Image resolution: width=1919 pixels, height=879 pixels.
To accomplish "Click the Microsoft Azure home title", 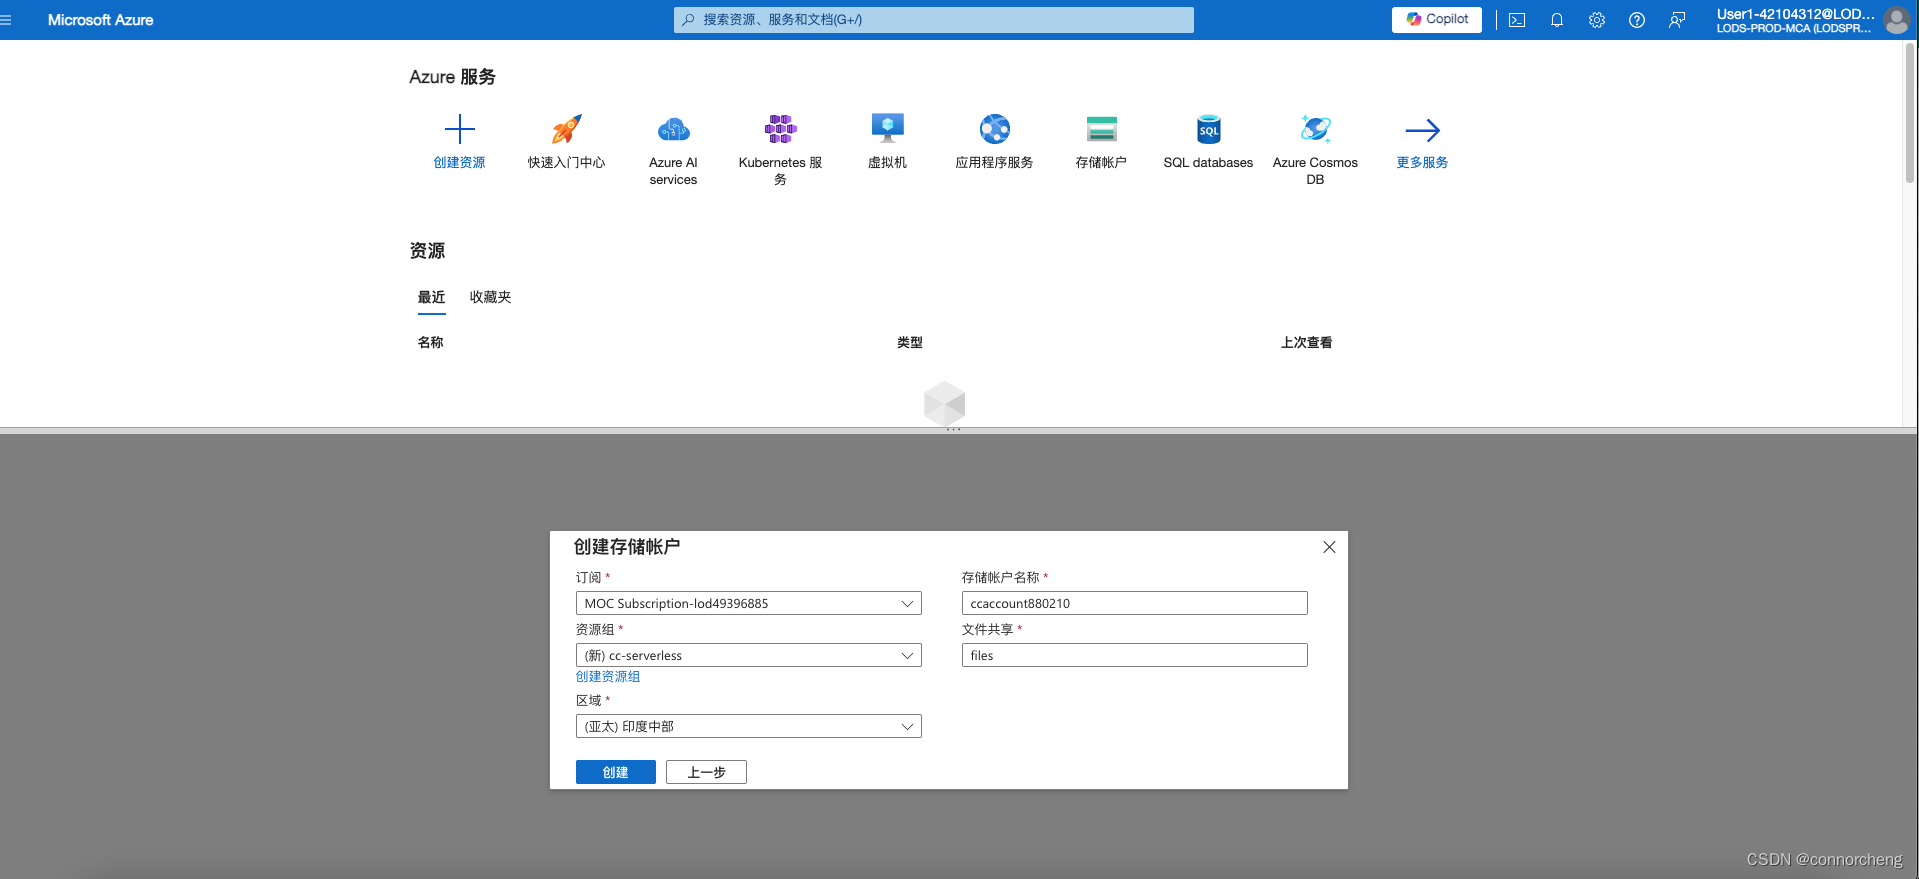I will point(100,20).
